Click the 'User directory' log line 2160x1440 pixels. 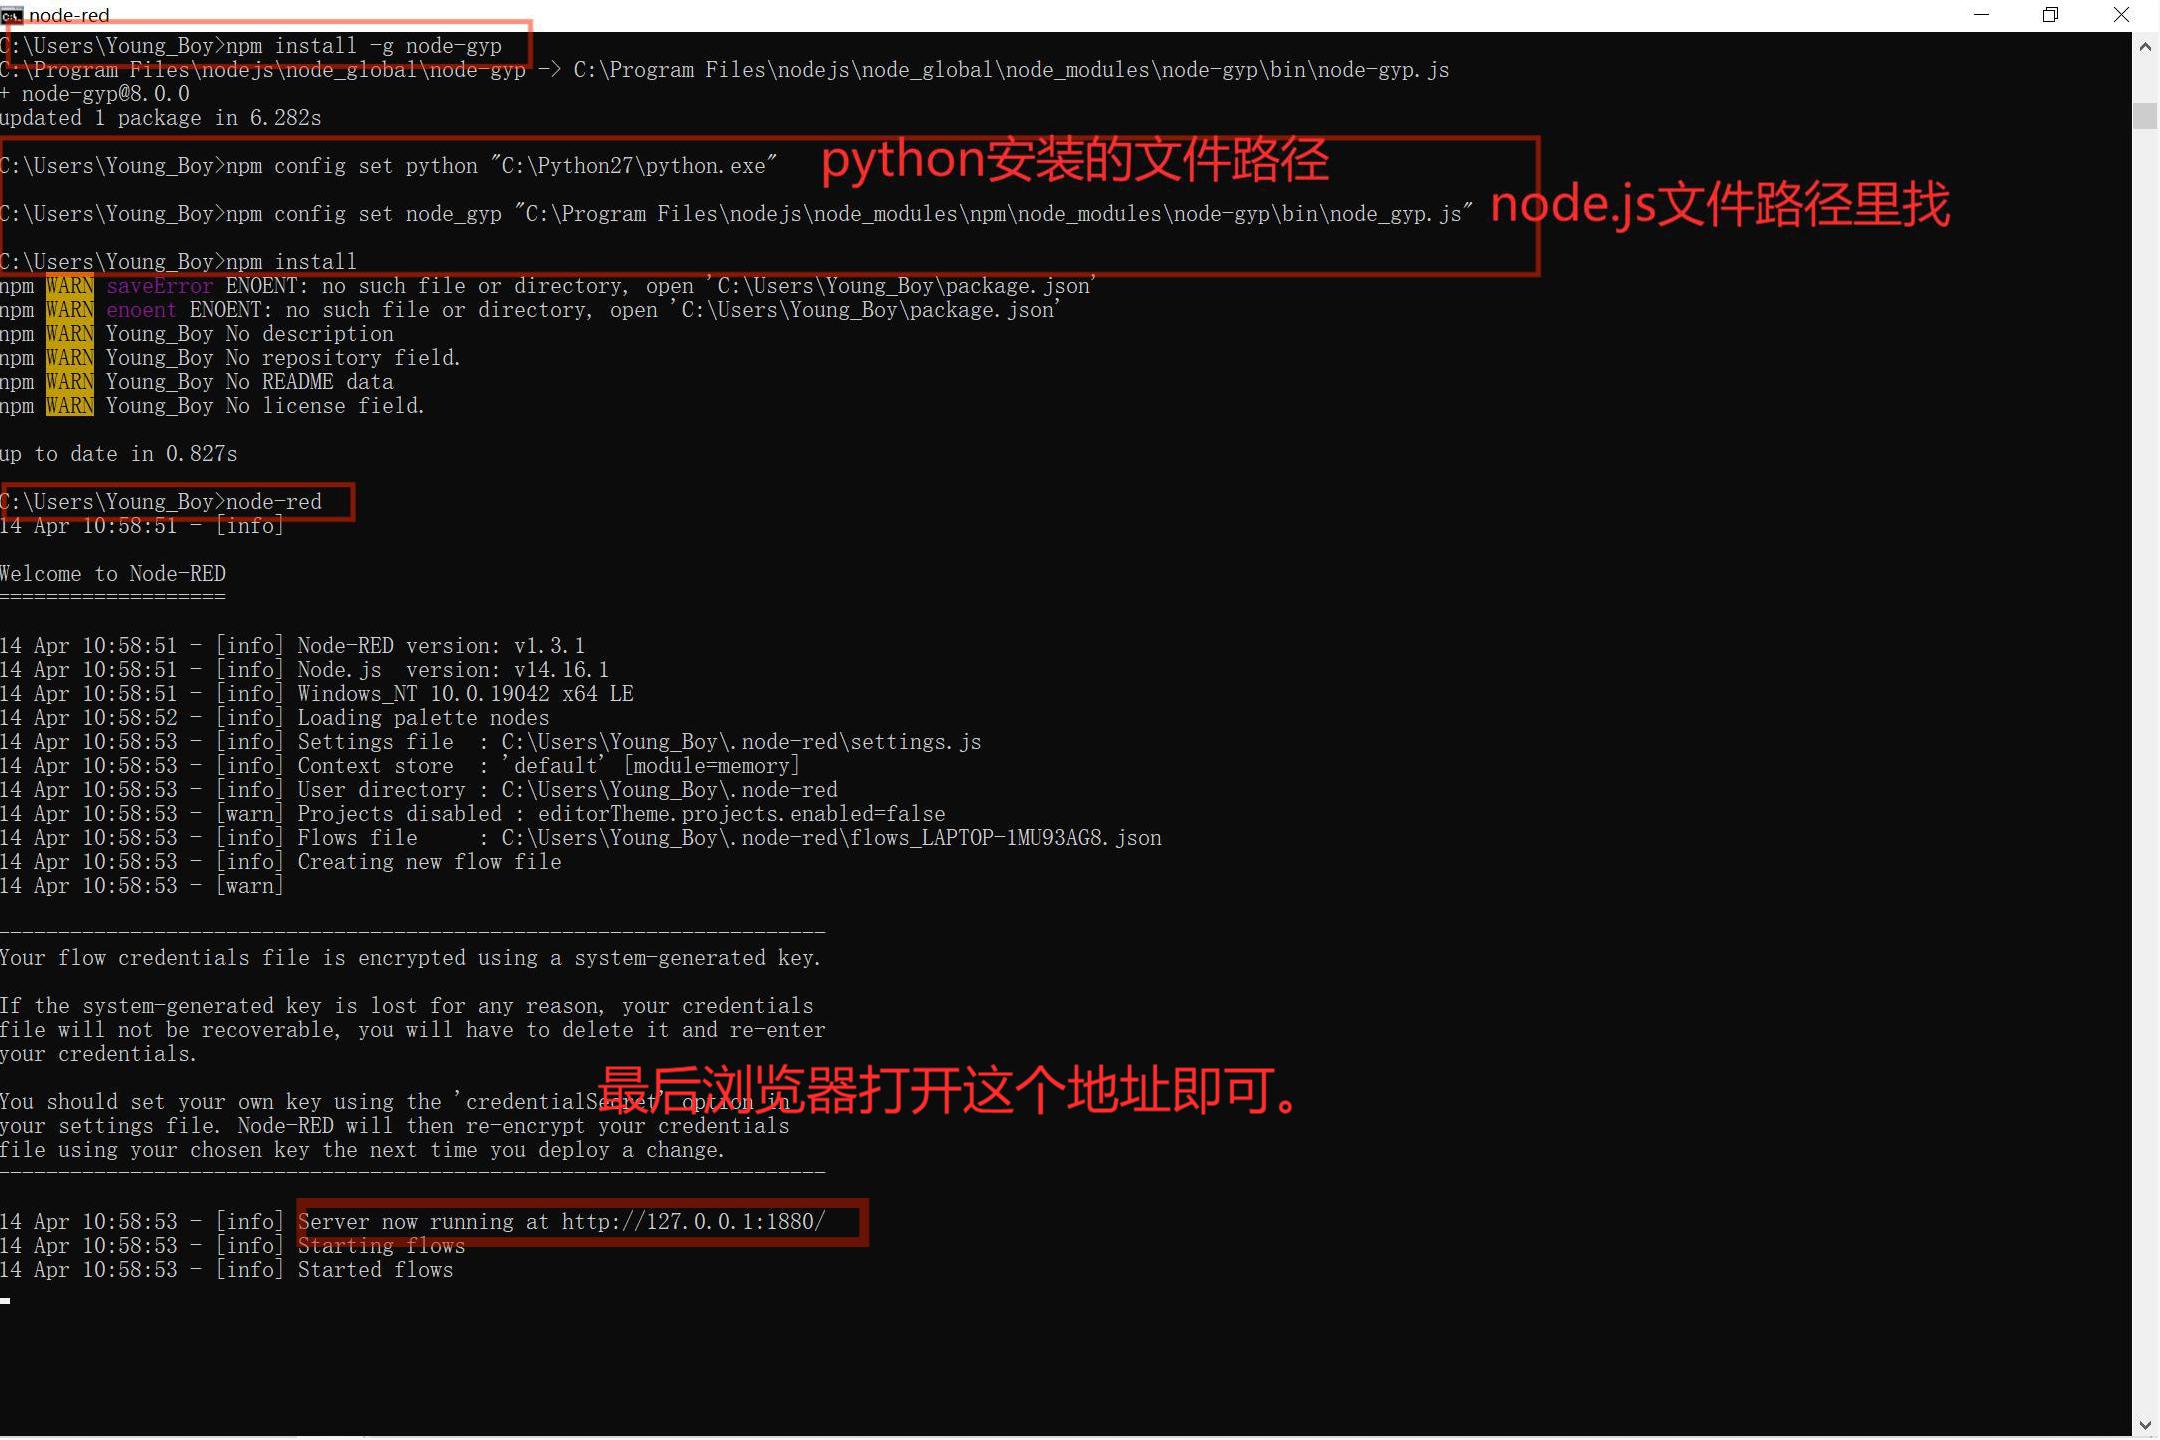[419, 790]
